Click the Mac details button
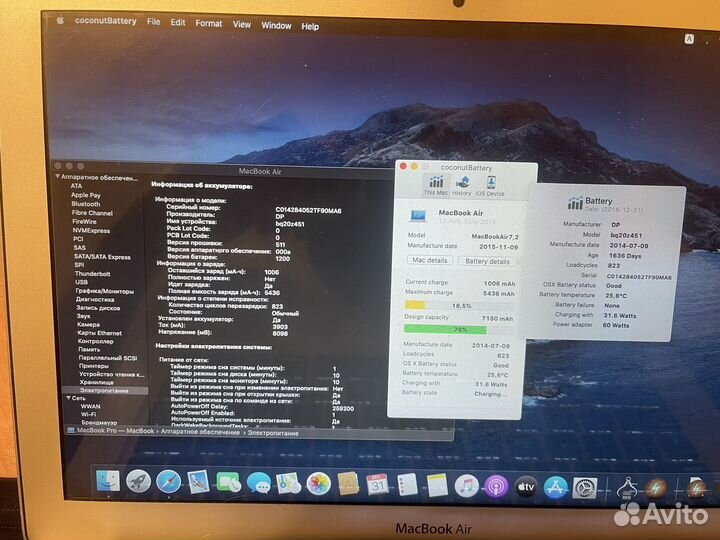This screenshot has height=540, width=720. [x=430, y=260]
